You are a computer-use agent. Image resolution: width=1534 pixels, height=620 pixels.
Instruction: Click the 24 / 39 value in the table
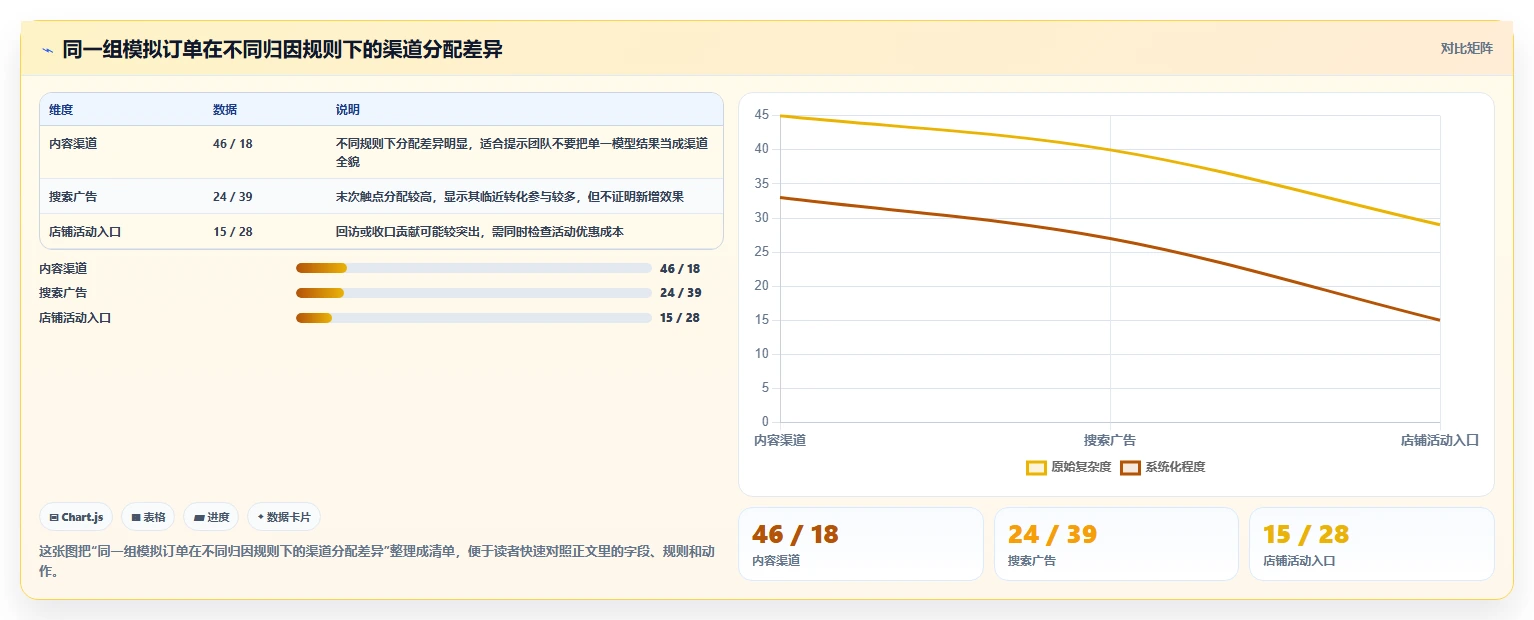tap(233, 196)
